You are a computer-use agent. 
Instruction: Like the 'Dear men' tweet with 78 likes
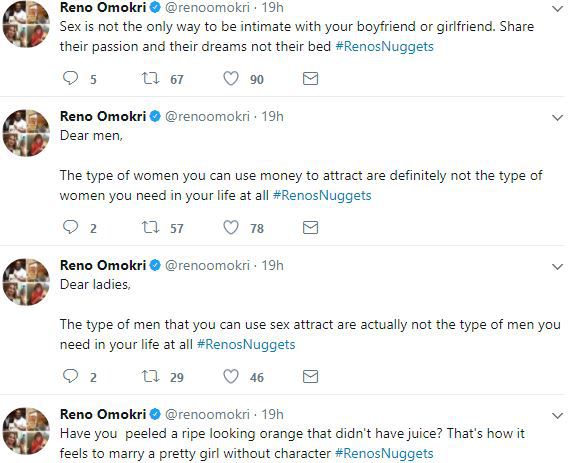(x=231, y=227)
